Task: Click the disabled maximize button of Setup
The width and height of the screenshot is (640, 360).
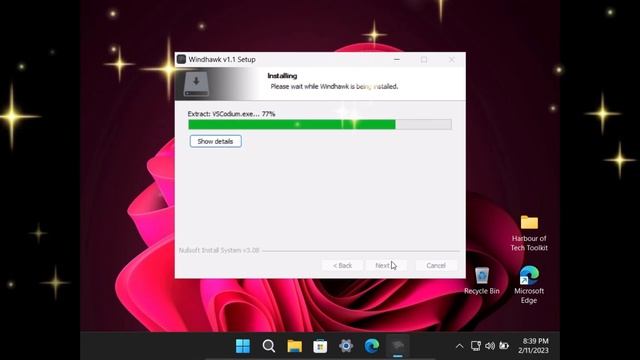Action: pyautogui.click(x=424, y=60)
